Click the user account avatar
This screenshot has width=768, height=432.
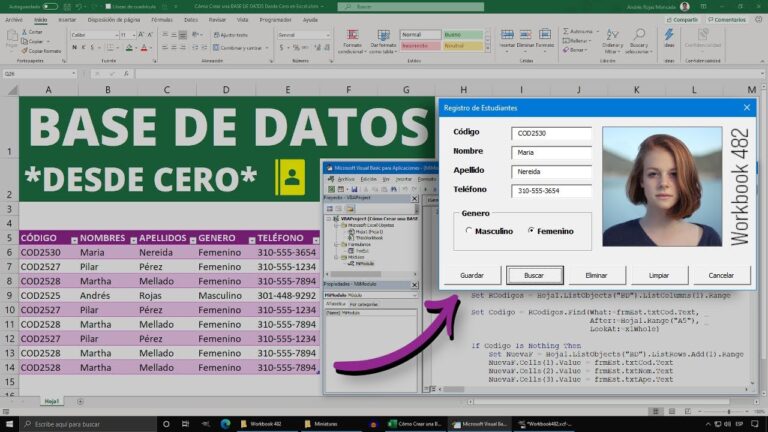685,6
